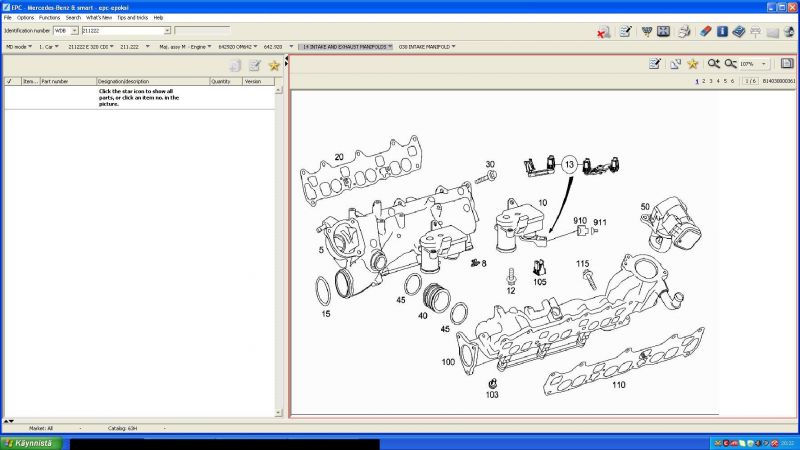Click the fit-to-screen expand arrows icon
The width and height of the screenshot is (800, 450).
click(x=663, y=32)
